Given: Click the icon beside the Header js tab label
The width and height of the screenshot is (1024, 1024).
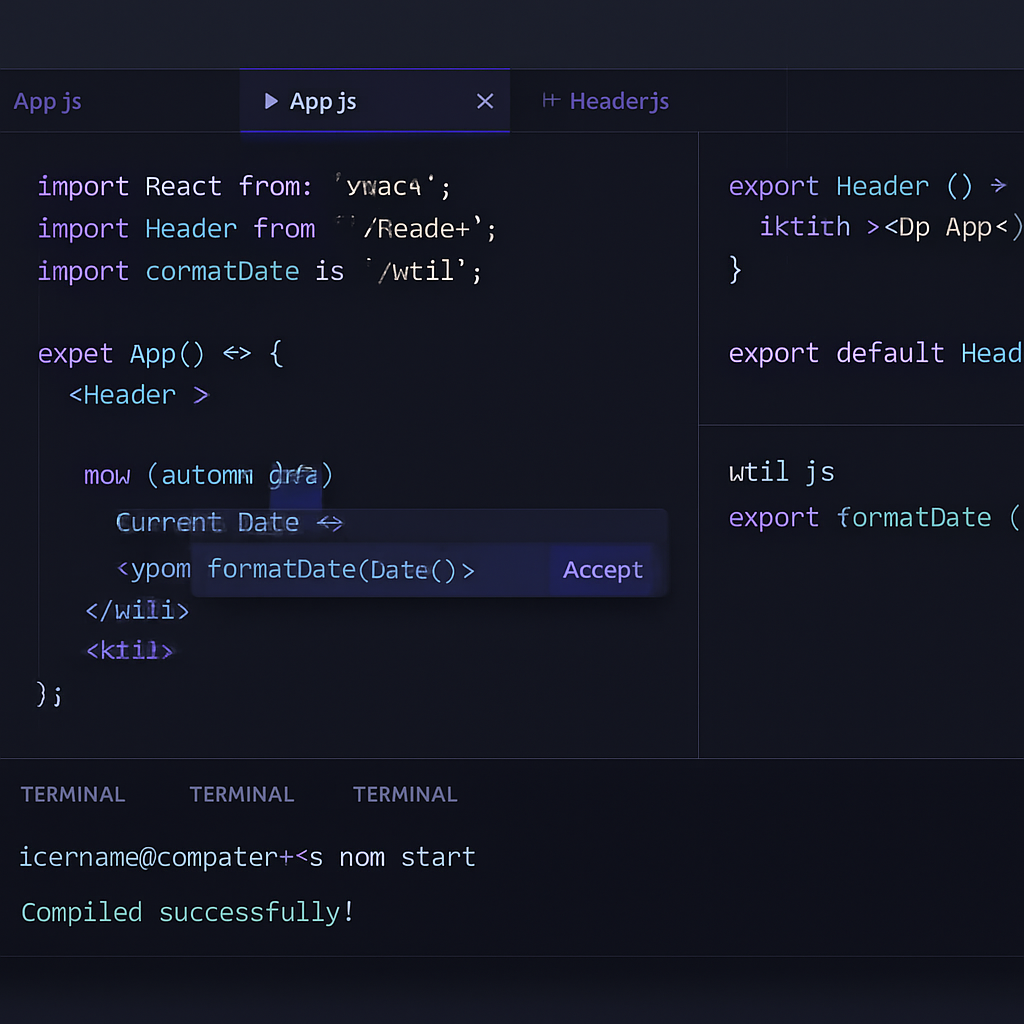Looking at the screenshot, I should [x=551, y=100].
